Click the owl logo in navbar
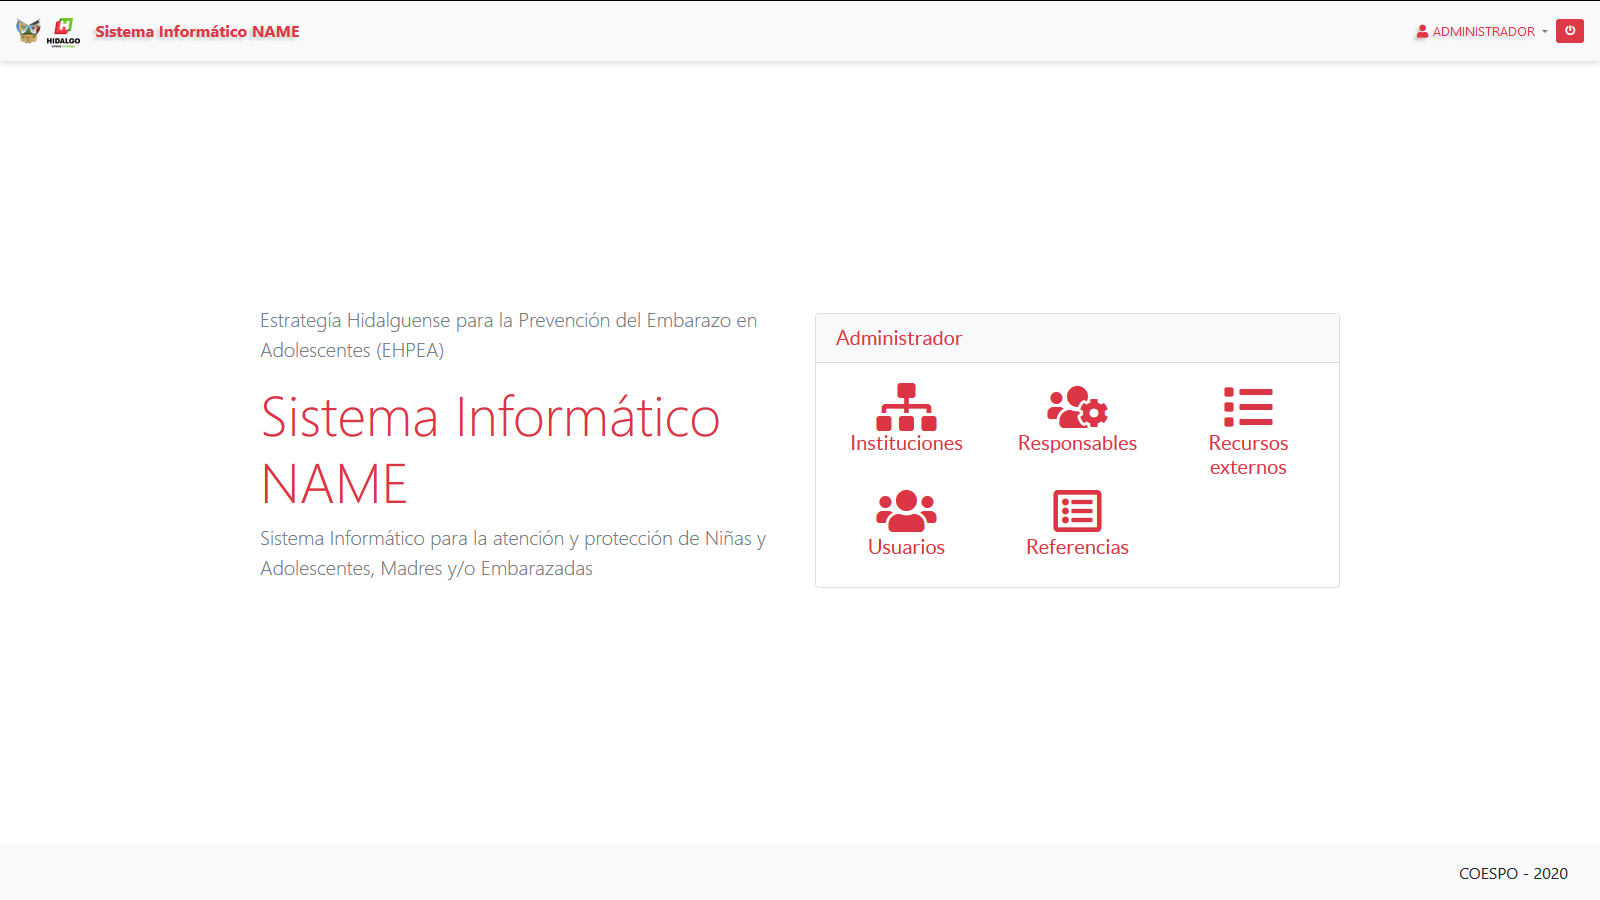The image size is (1600, 900). pyautogui.click(x=28, y=31)
